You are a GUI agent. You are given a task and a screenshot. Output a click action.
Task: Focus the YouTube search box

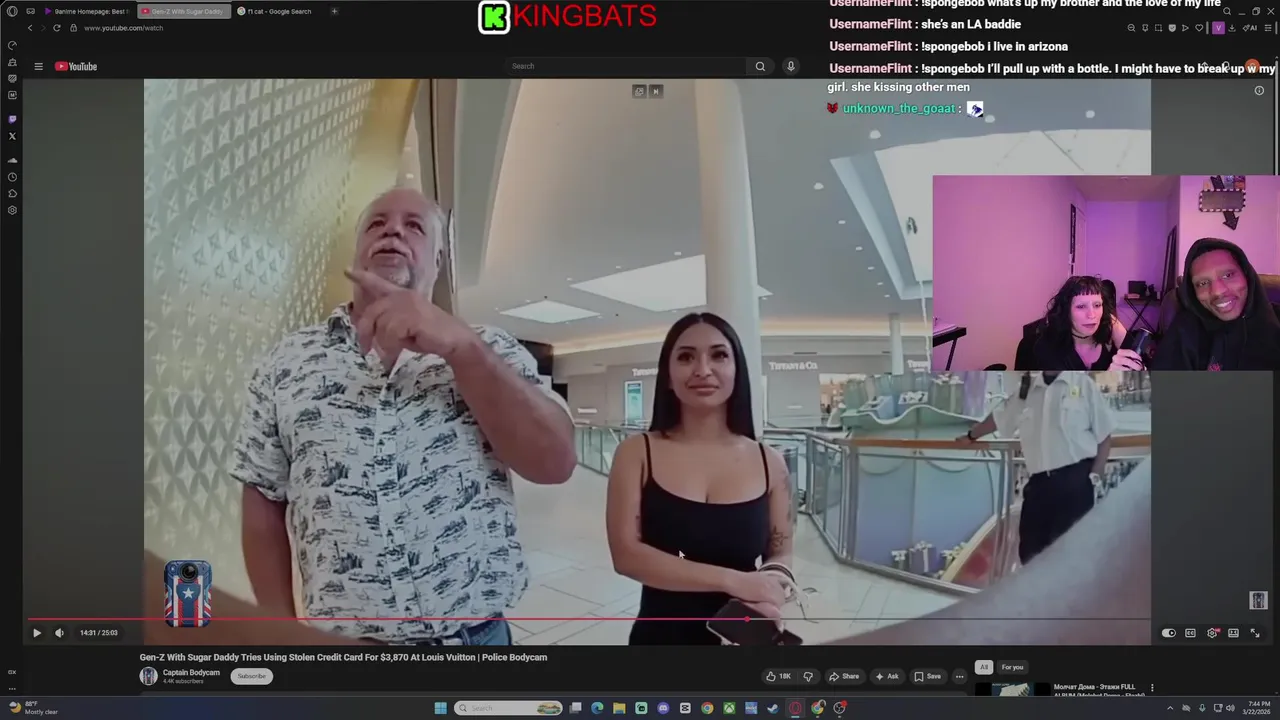click(x=625, y=66)
